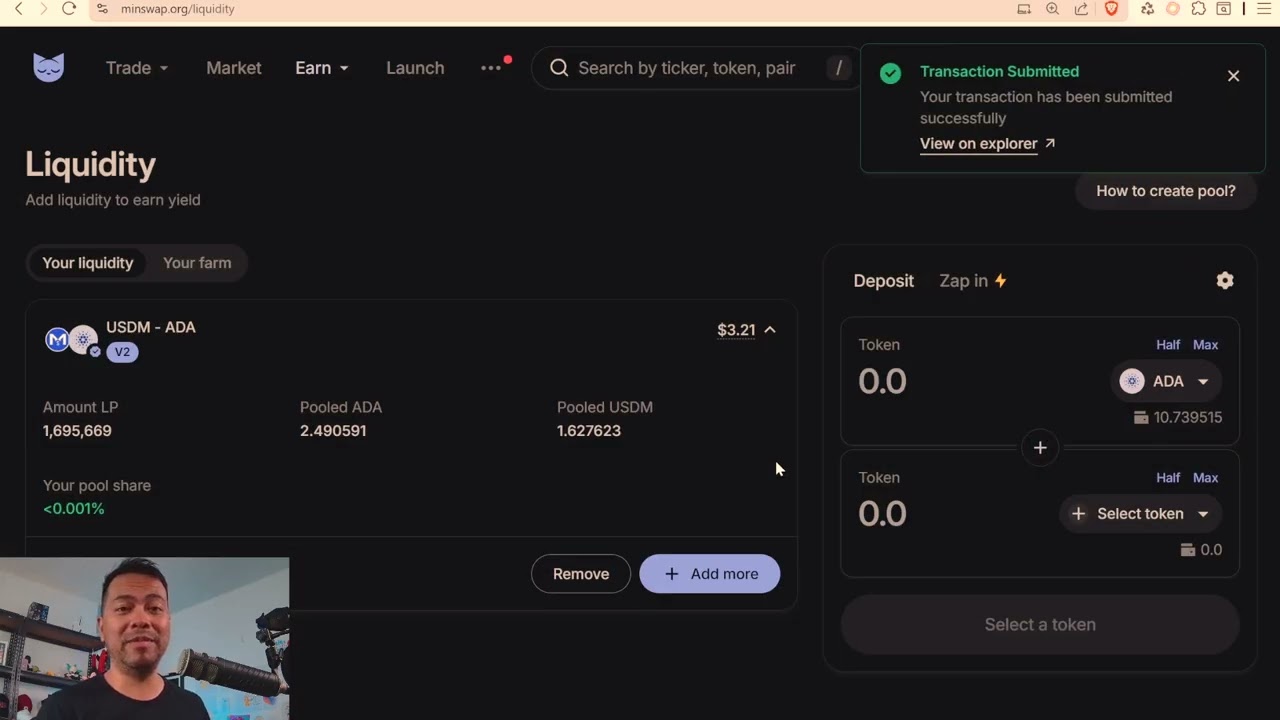Screen dimensions: 1280x720
Task: Click the disabled Select a token button
Action: click(x=1040, y=625)
